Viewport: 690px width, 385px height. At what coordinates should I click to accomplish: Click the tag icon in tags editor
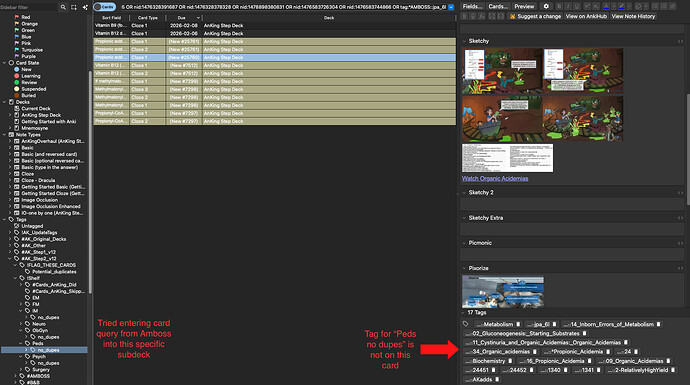tap(466, 324)
